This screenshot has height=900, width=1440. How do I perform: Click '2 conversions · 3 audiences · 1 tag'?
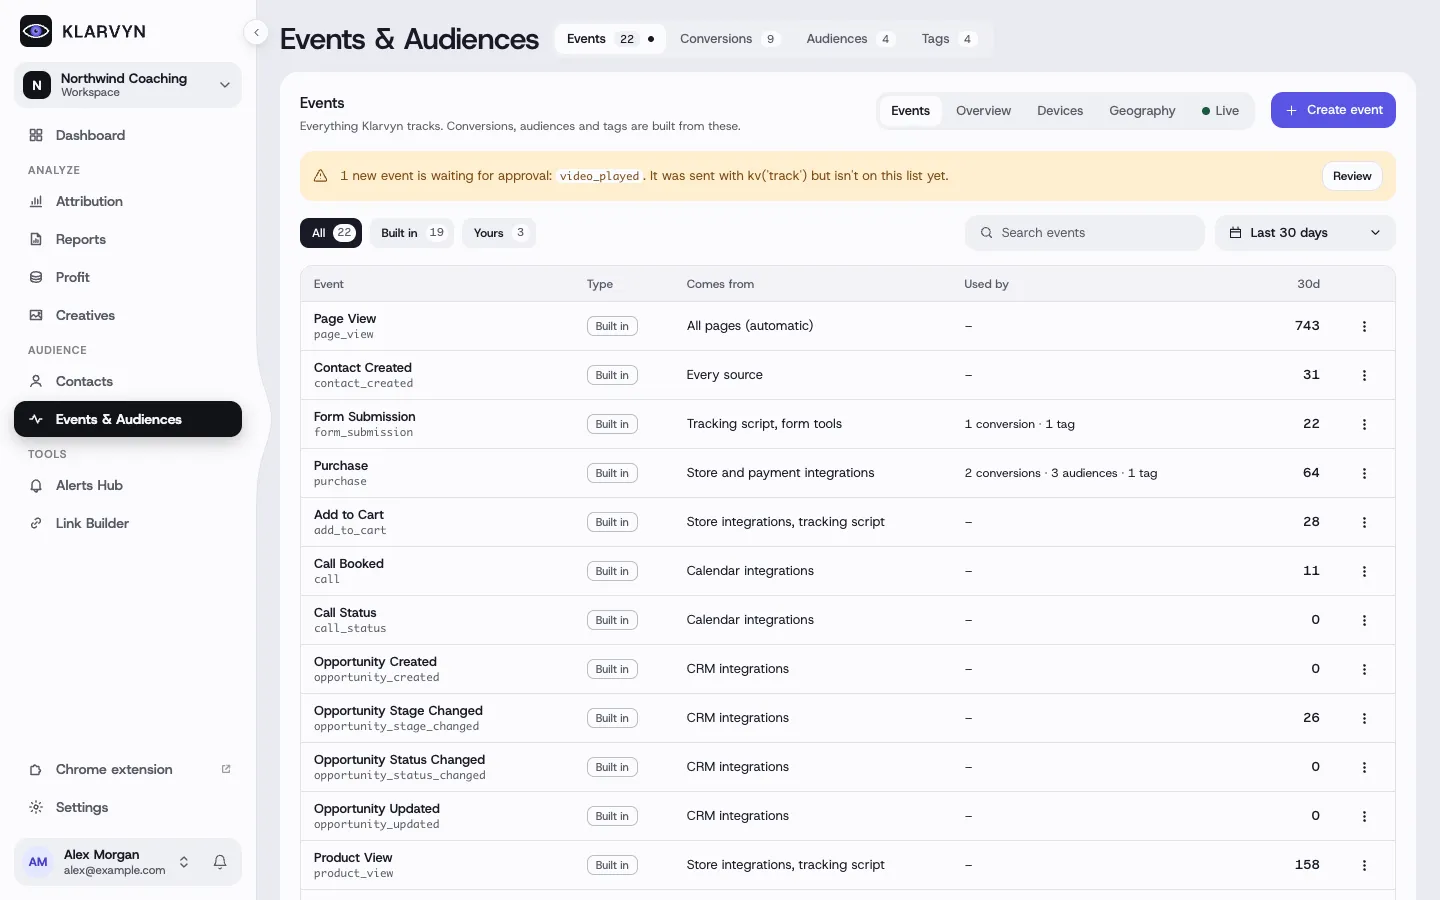click(x=1061, y=473)
